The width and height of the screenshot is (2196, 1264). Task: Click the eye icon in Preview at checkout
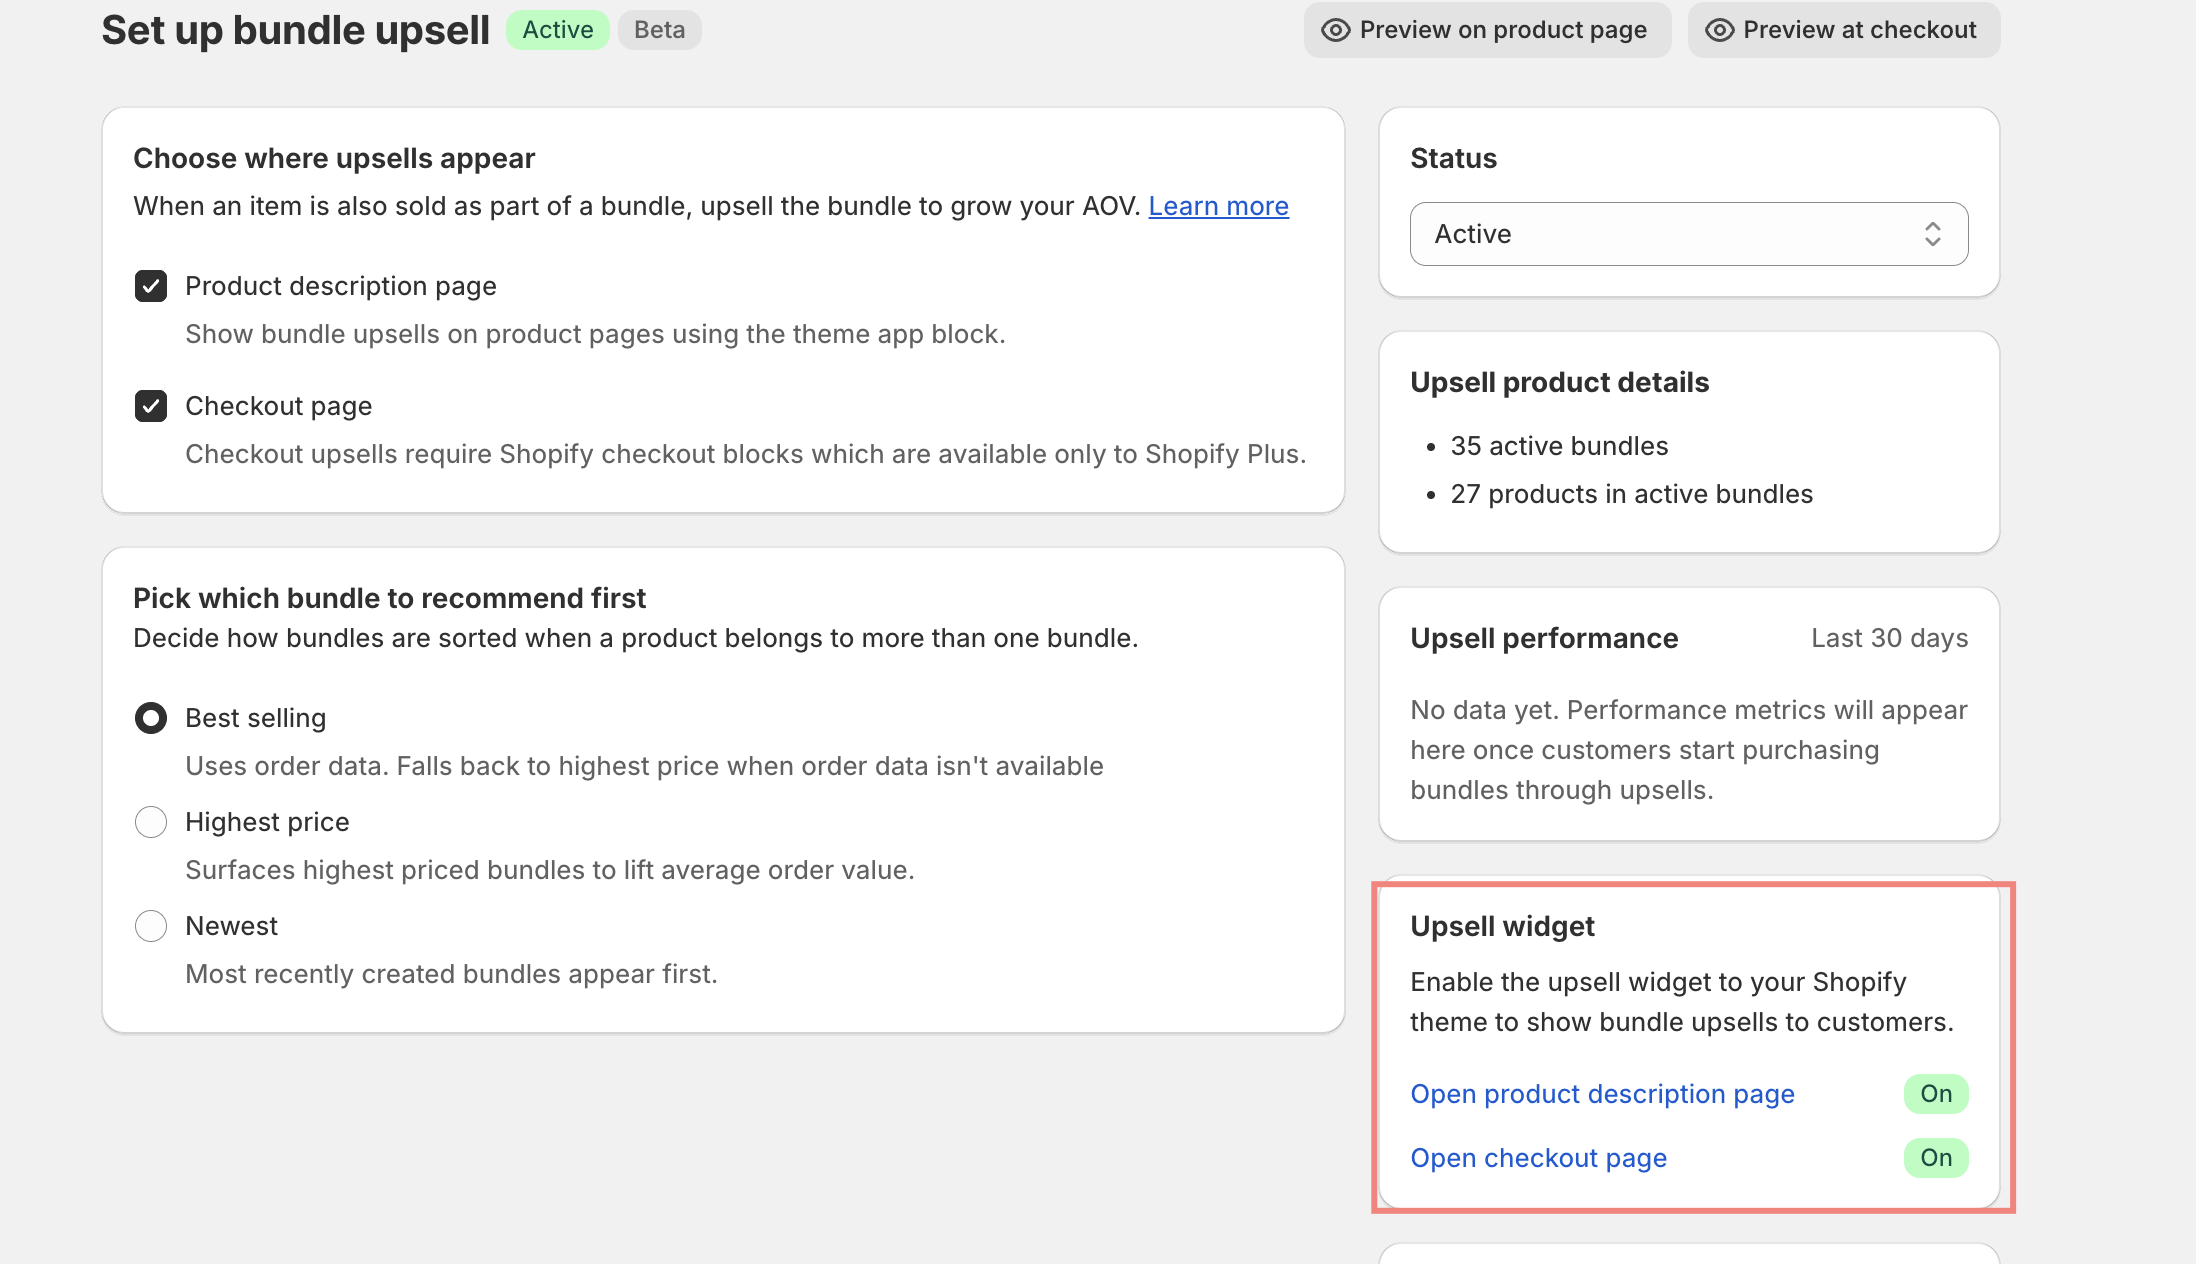coord(1719,30)
